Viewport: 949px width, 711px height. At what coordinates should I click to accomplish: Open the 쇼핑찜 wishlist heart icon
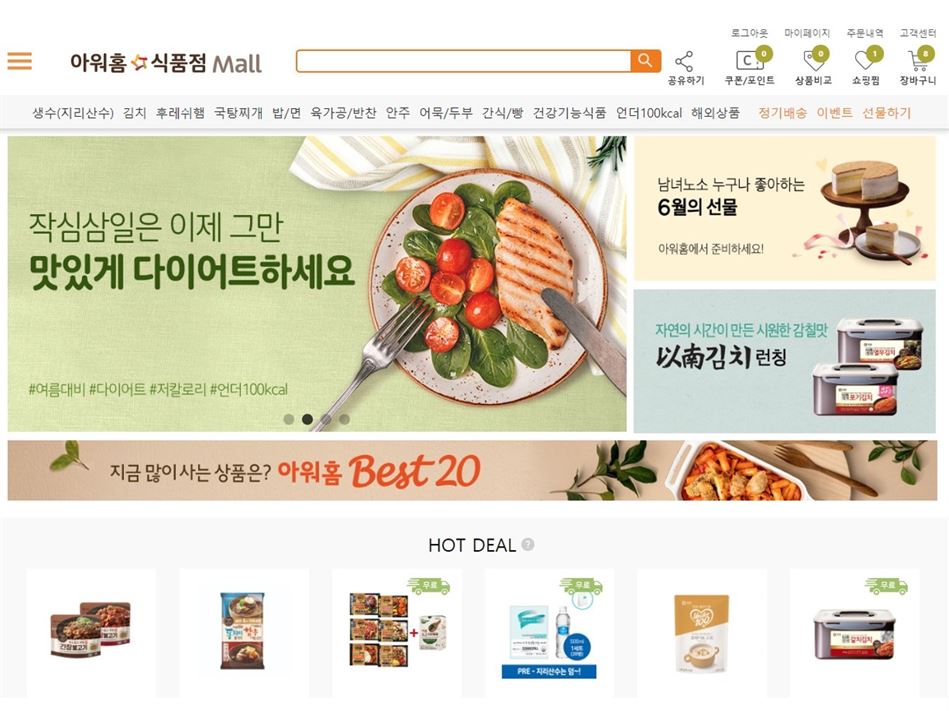point(865,60)
